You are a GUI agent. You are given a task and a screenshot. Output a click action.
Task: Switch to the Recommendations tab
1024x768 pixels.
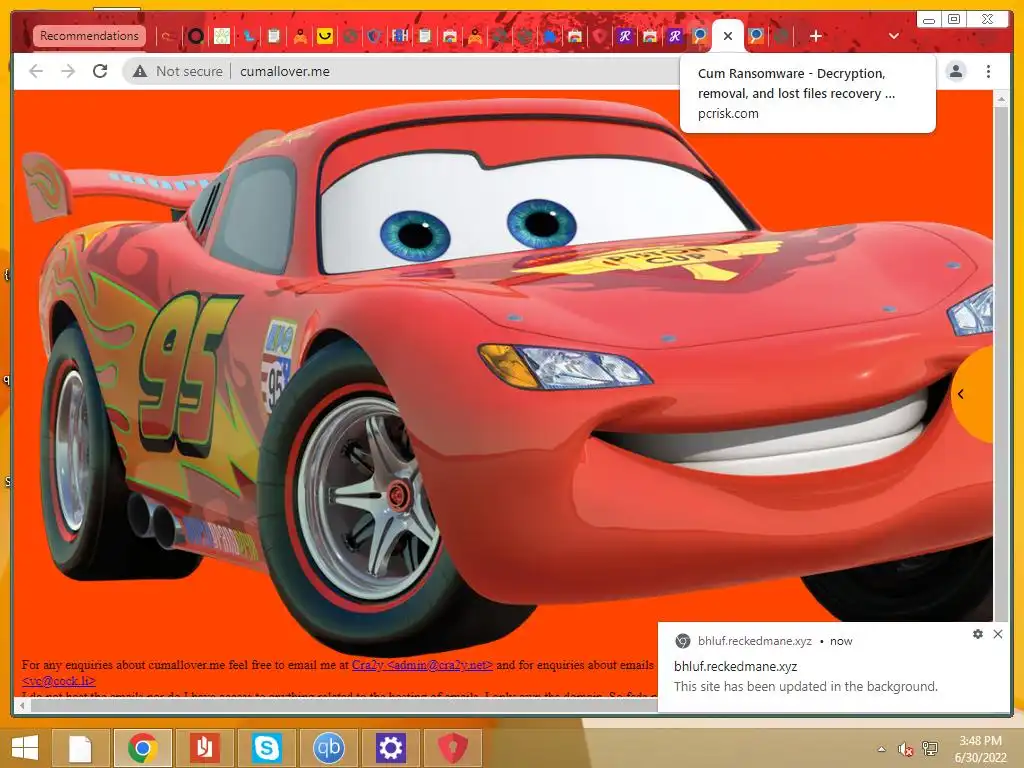coord(89,36)
